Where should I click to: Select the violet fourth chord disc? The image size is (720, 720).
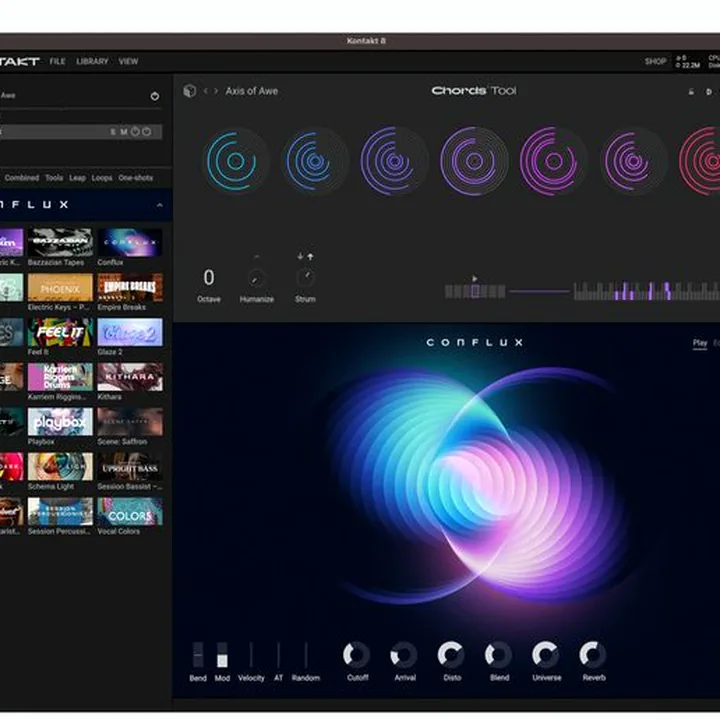pyautogui.click(x=474, y=161)
